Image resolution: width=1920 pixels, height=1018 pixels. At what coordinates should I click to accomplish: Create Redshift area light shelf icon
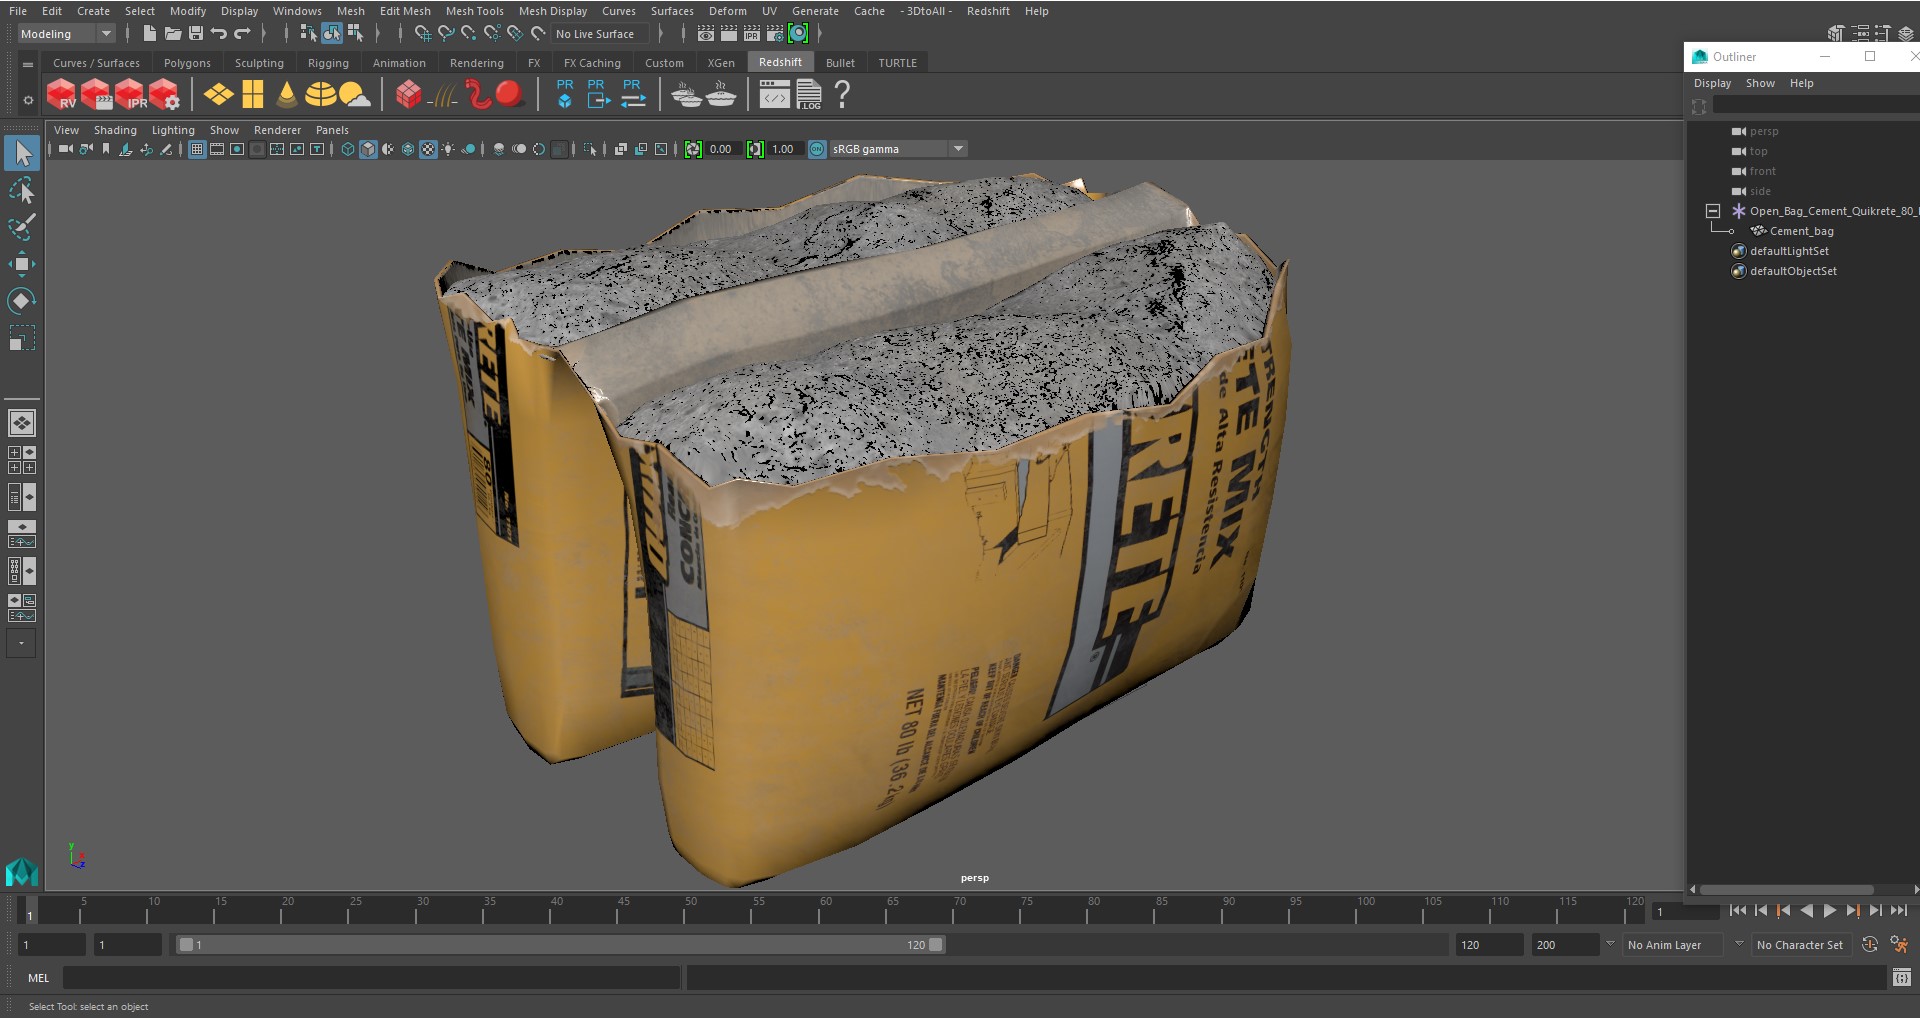click(219, 95)
